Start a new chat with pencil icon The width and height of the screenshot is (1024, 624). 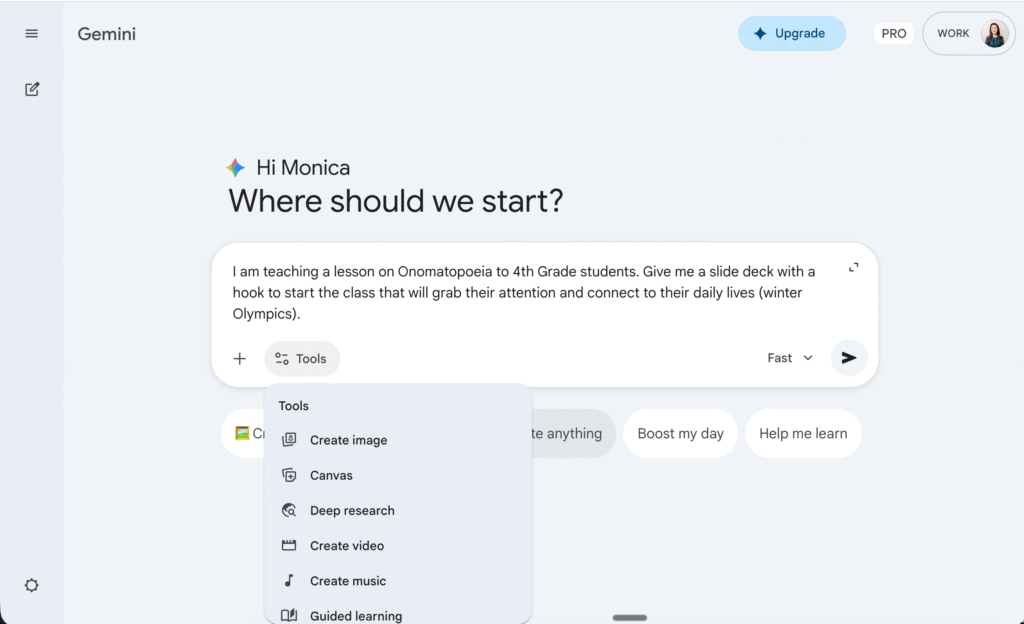pos(32,89)
